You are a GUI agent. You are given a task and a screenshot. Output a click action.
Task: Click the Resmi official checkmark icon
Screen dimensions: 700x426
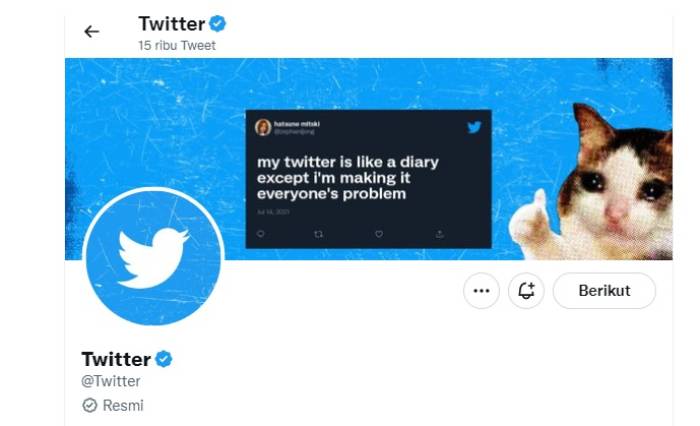point(90,405)
